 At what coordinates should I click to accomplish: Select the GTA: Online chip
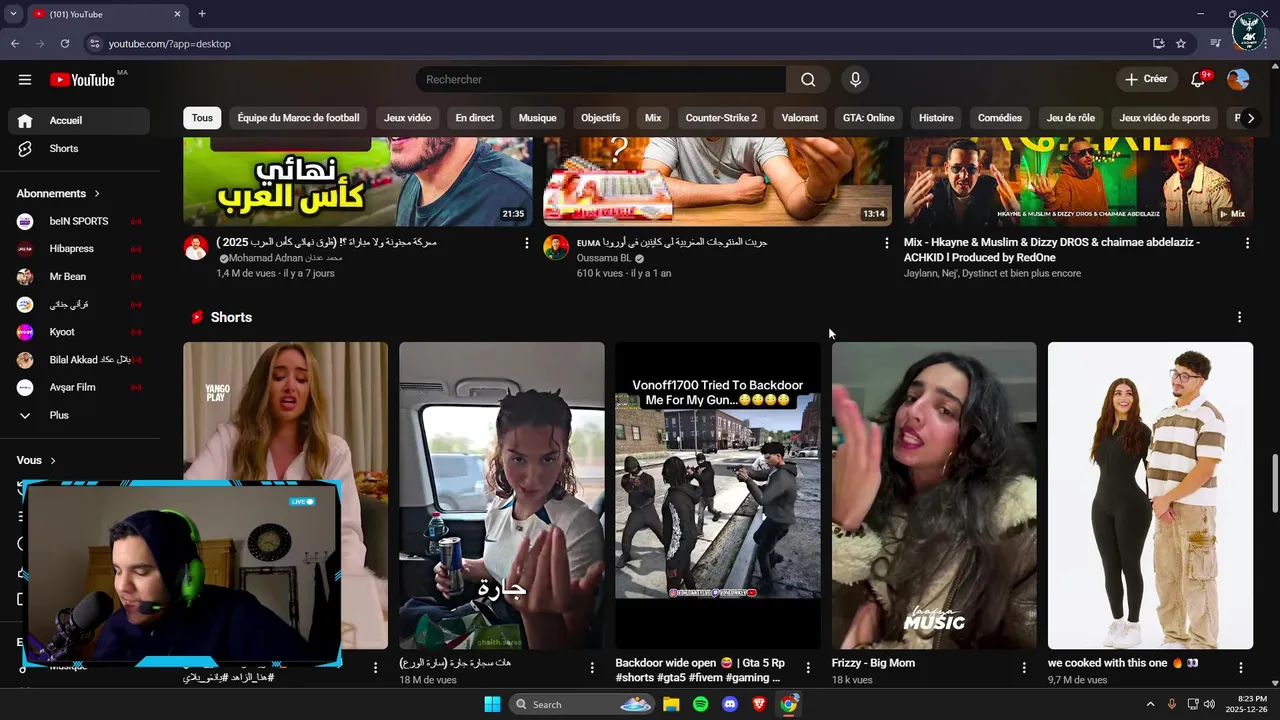868,118
